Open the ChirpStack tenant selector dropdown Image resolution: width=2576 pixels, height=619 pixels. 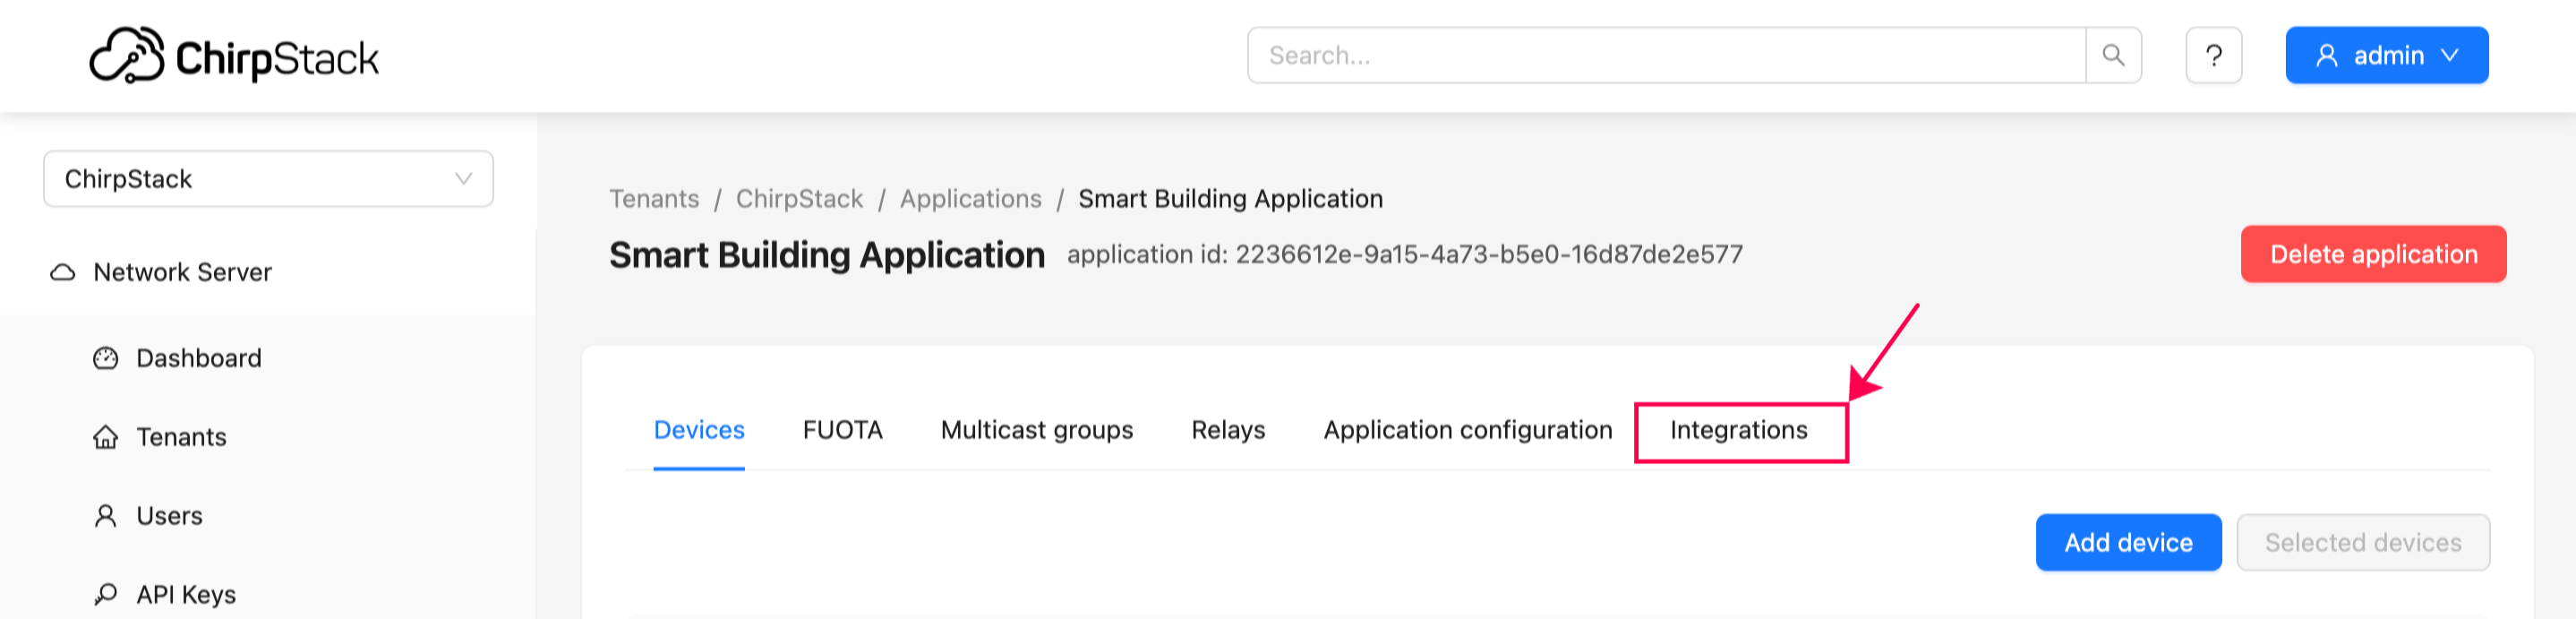tap(268, 179)
